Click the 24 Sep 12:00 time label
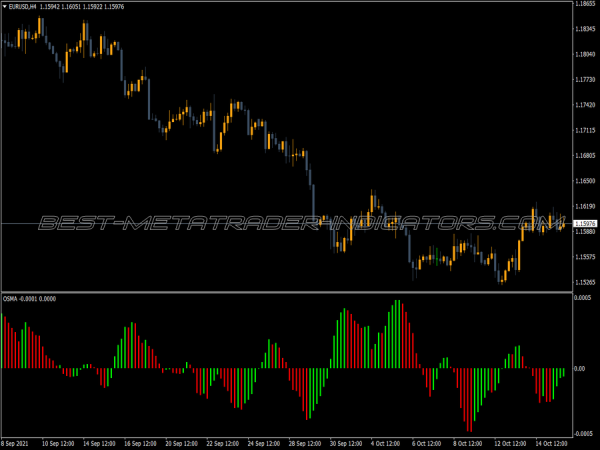The image size is (600, 450). pos(264,444)
